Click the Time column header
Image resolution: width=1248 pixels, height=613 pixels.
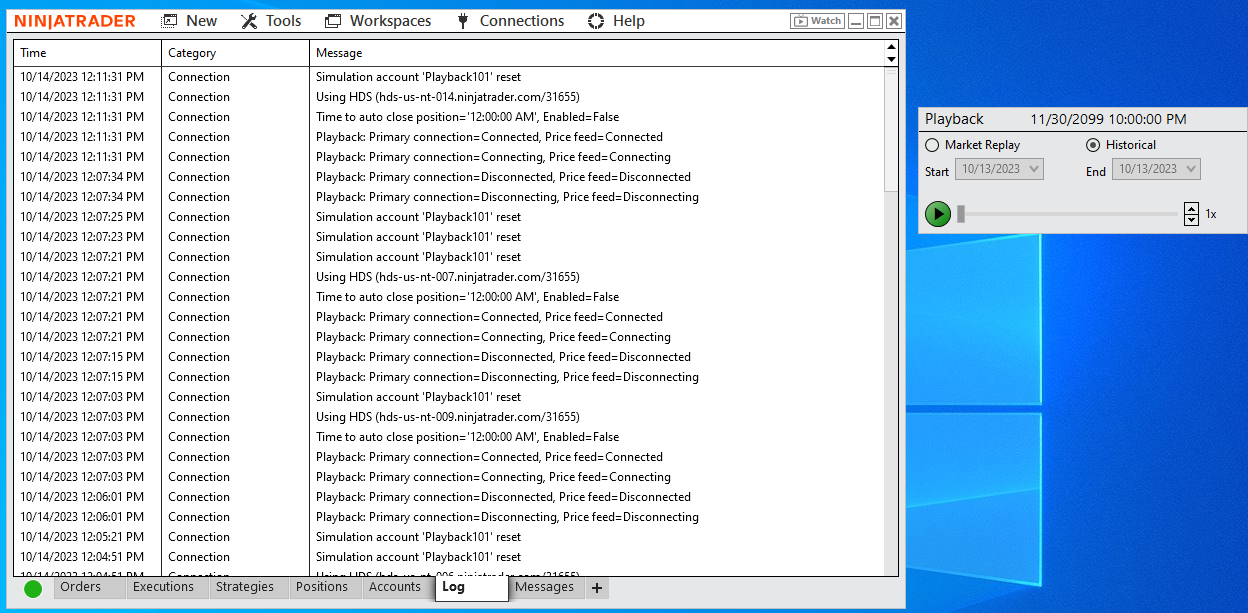87,53
